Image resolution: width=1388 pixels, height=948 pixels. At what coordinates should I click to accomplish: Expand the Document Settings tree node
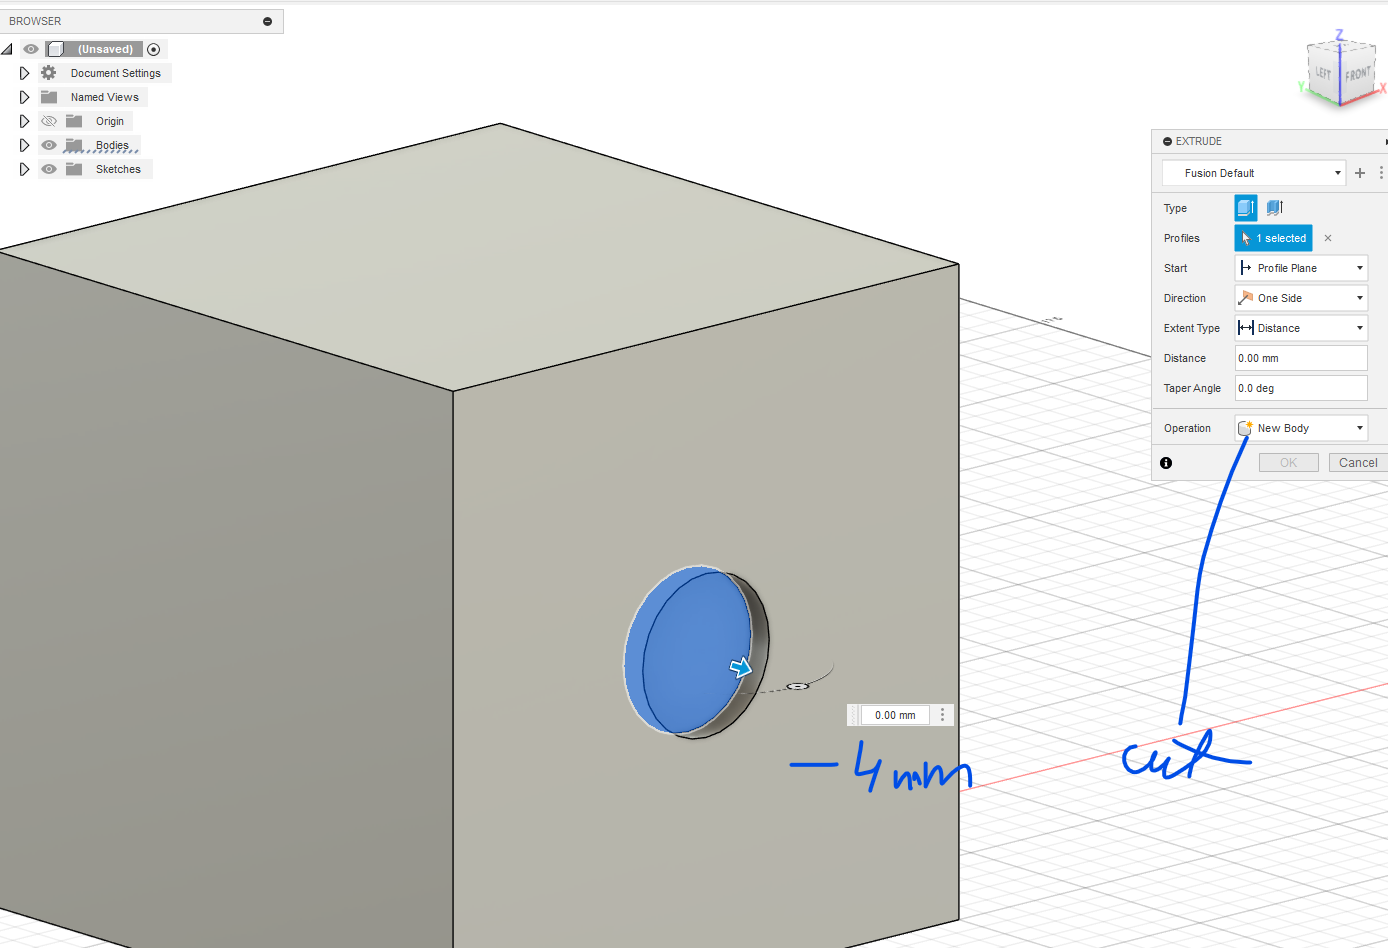coord(24,73)
